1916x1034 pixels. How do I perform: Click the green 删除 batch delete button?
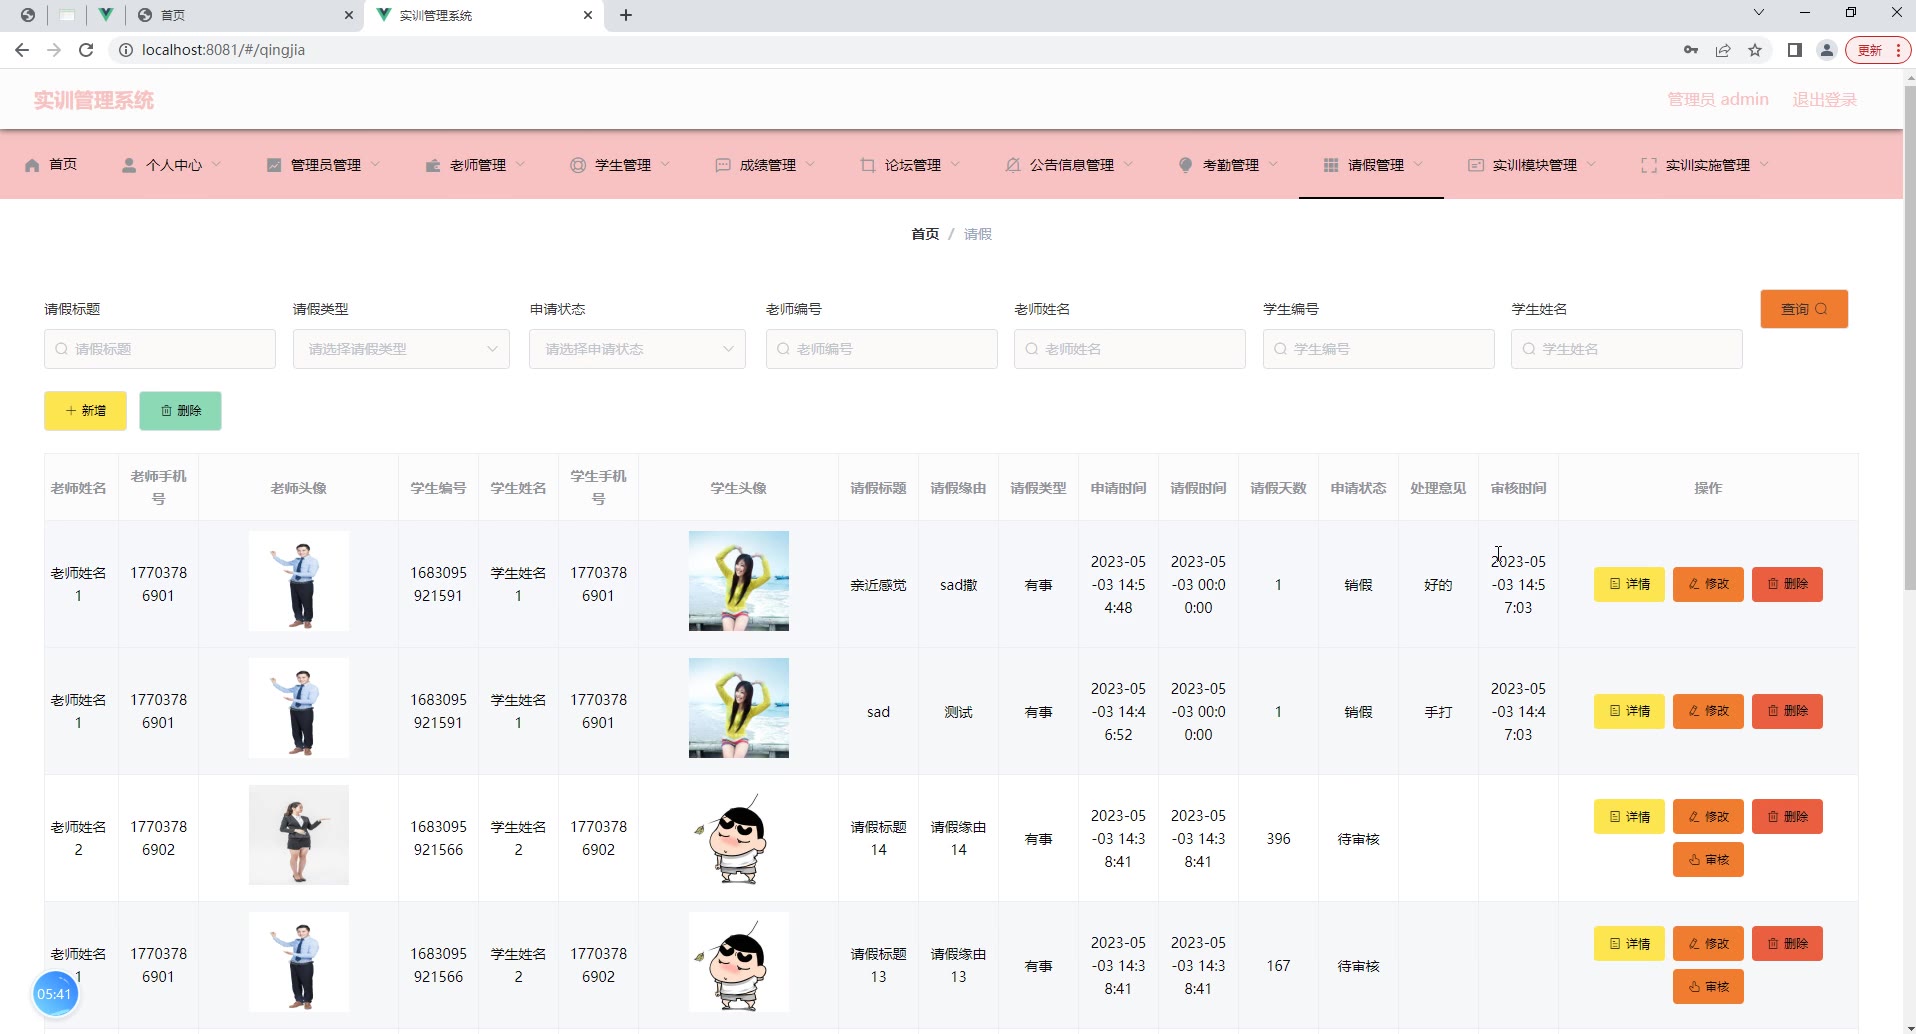pyautogui.click(x=180, y=411)
